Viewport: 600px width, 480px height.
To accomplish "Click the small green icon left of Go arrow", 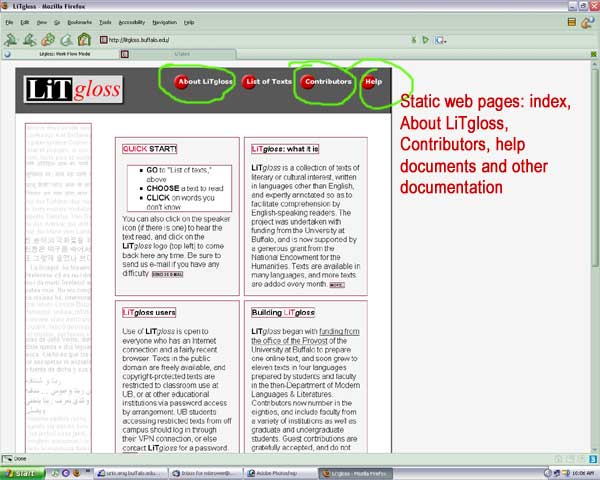I will coord(414,40).
